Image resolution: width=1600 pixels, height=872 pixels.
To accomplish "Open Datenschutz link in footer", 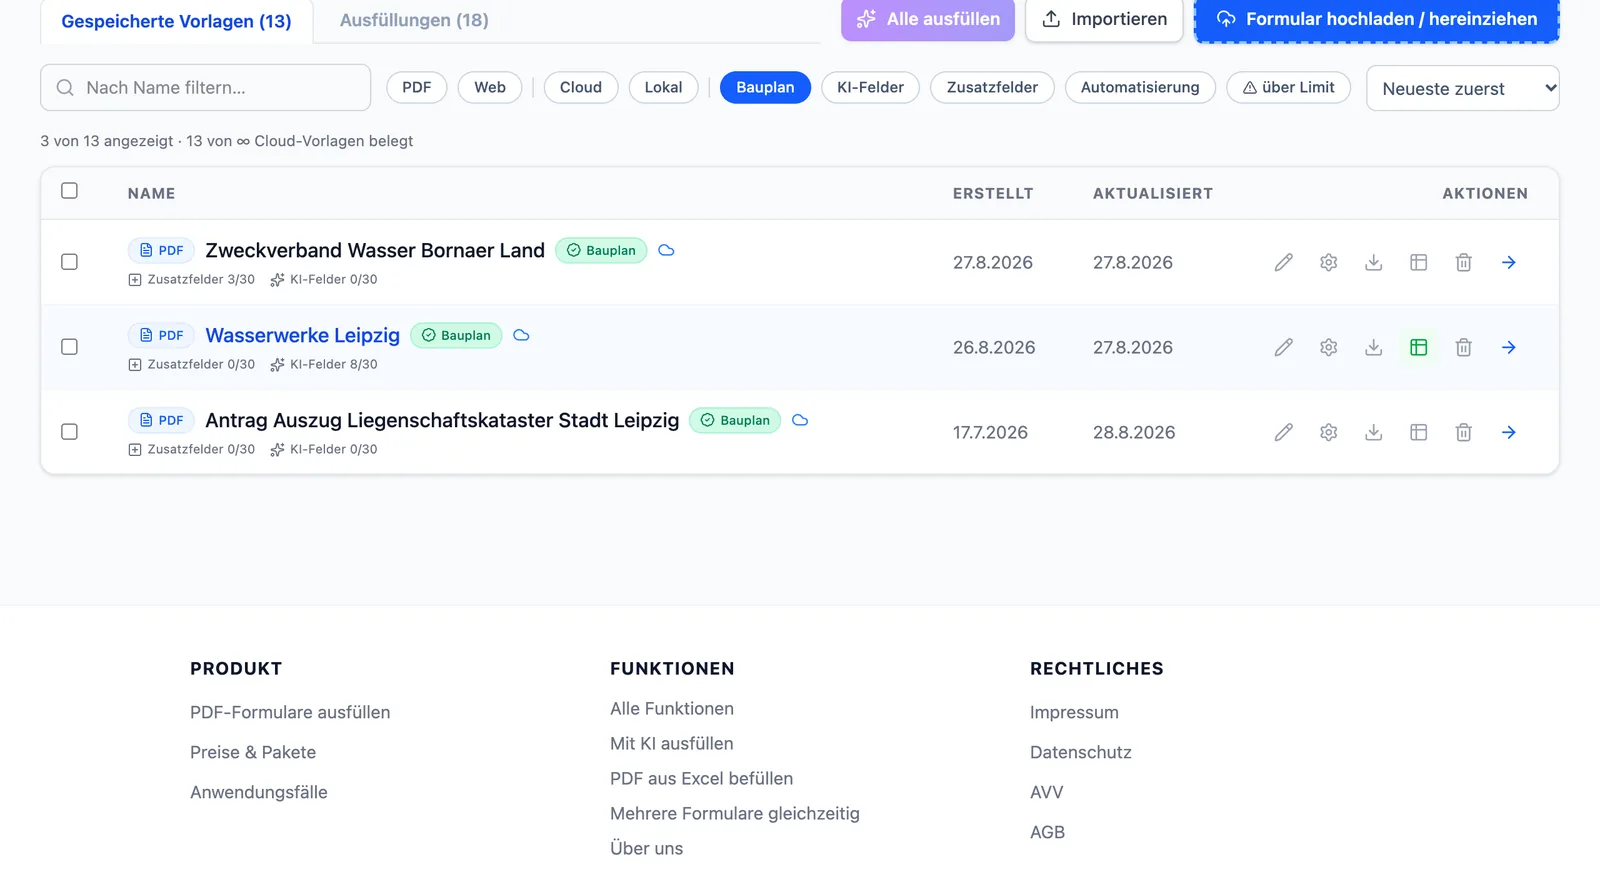I will (1080, 752).
